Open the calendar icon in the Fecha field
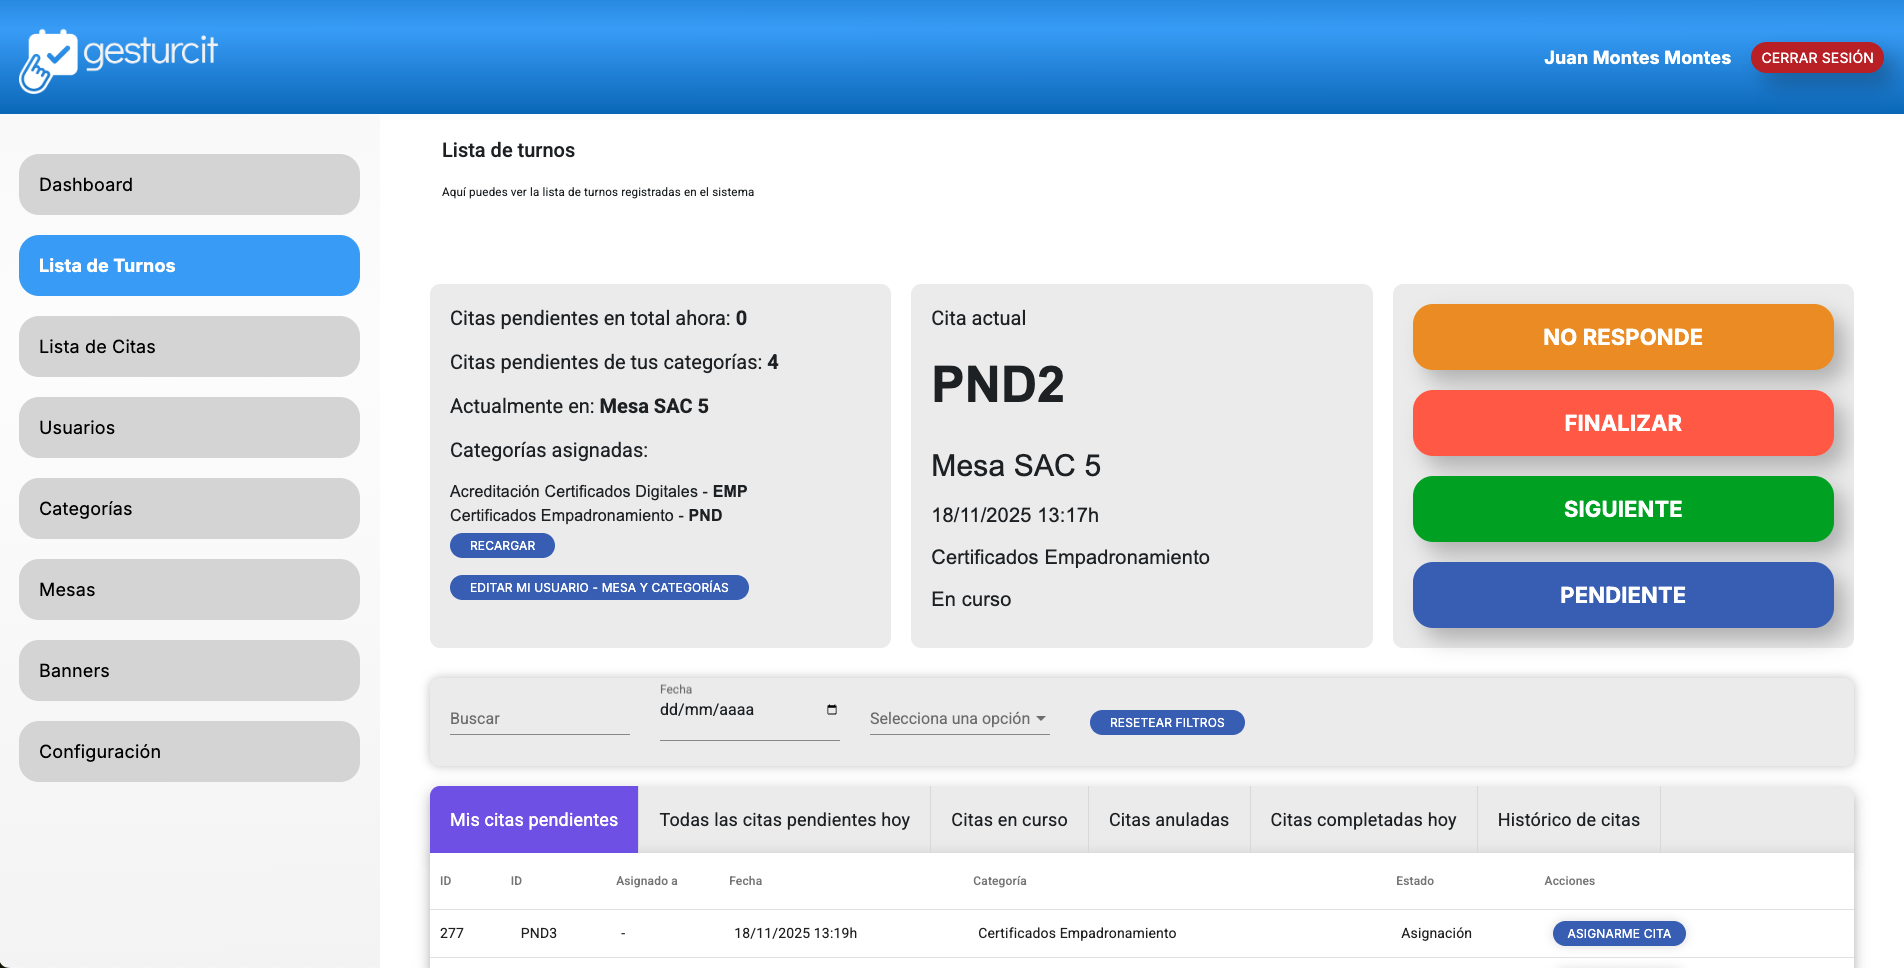This screenshot has height=968, width=1904. pyautogui.click(x=831, y=710)
